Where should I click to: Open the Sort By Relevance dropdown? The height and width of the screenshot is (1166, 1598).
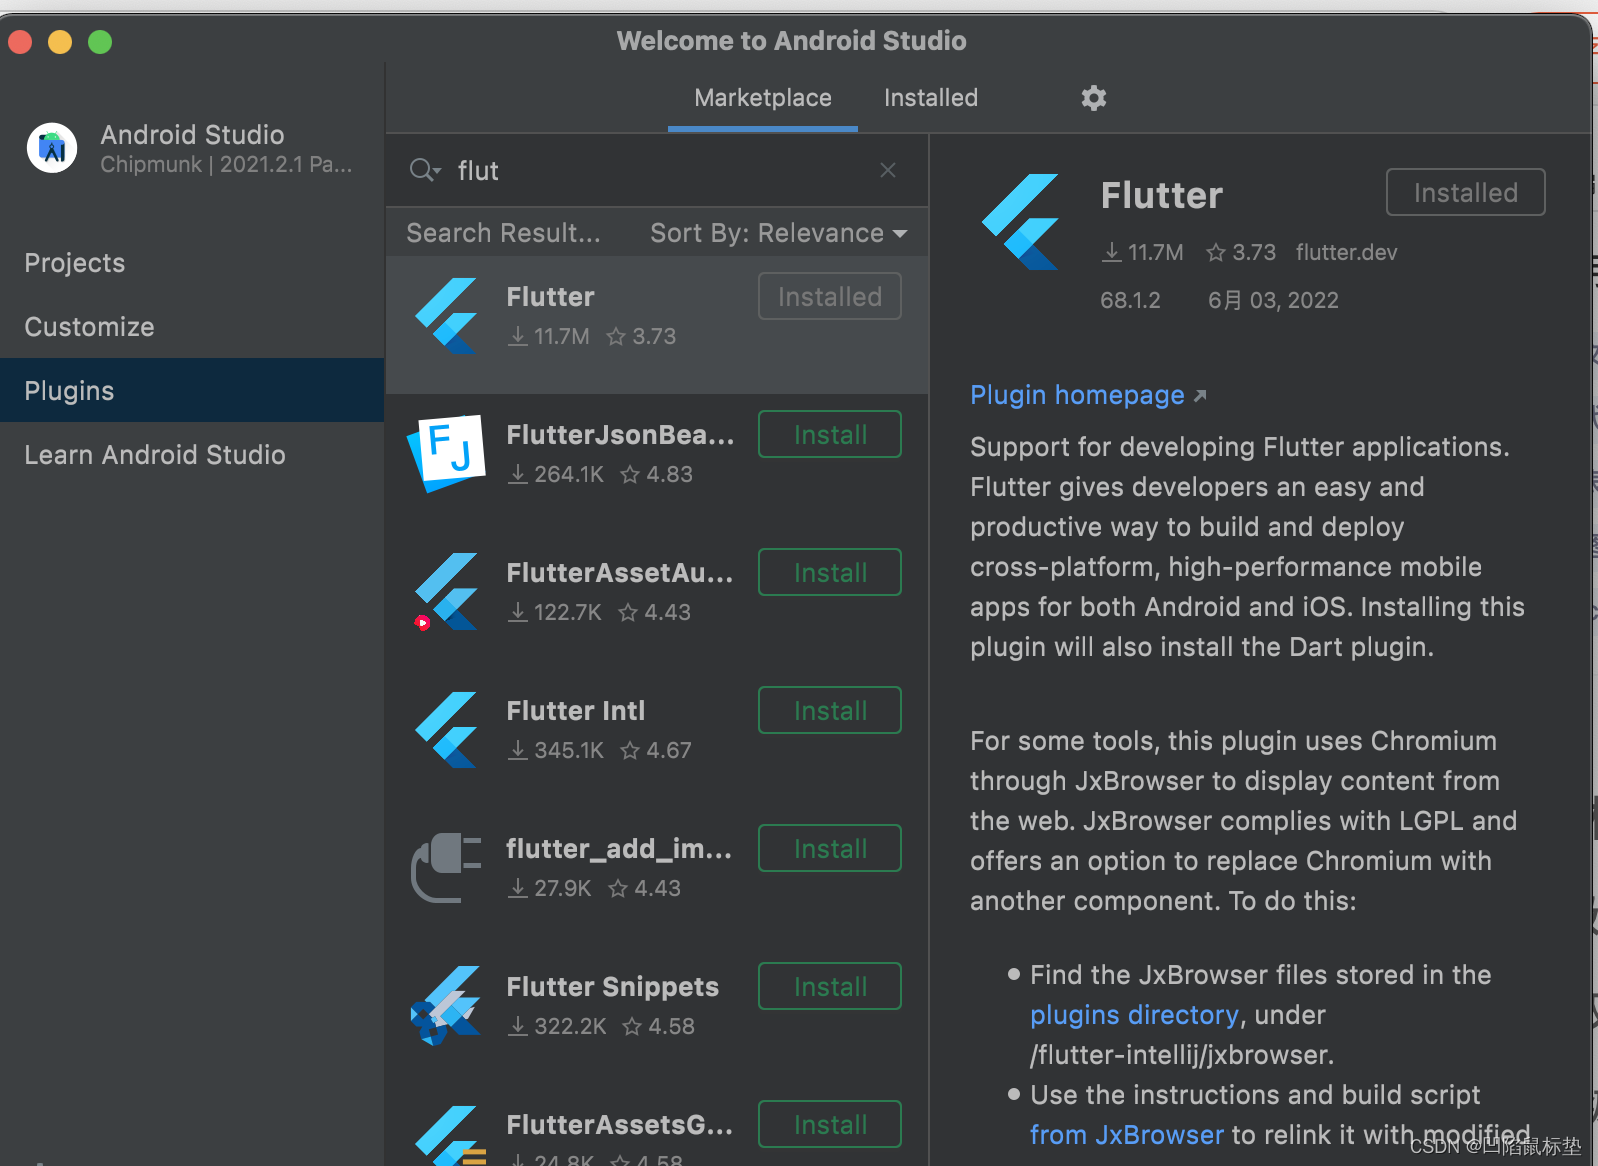[x=779, y=233]
